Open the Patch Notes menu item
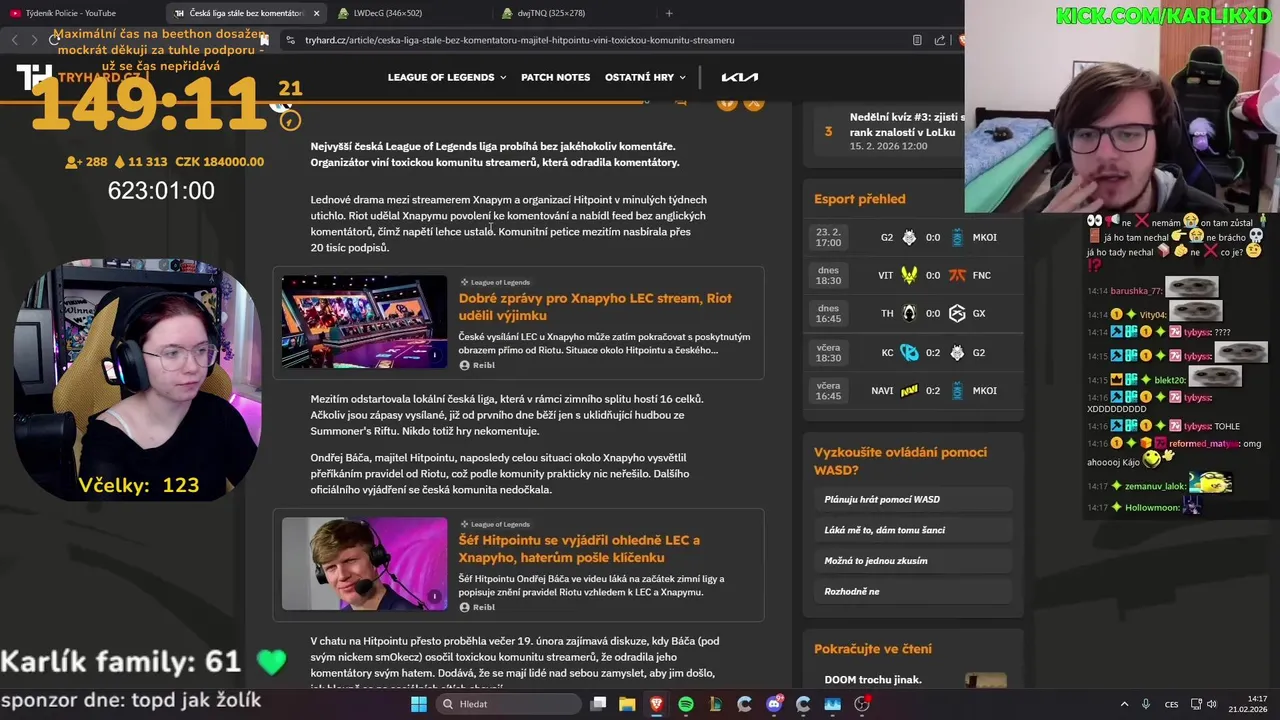This screenshot has height=720, width=1280. point(555,77)
